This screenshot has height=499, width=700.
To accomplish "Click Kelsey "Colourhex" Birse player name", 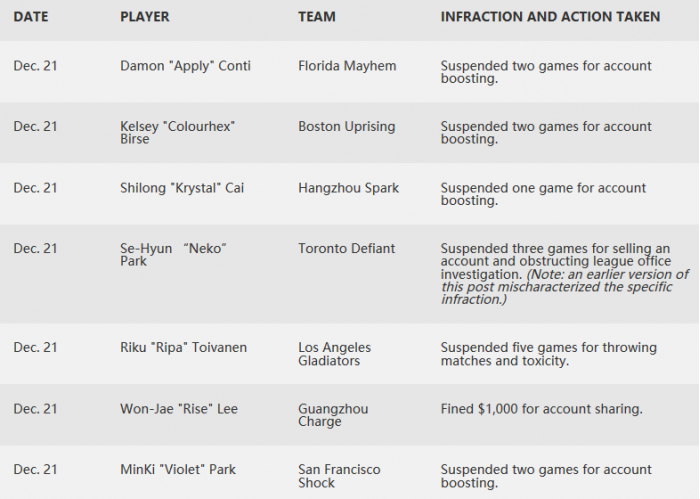I will [x=177, y=133].
